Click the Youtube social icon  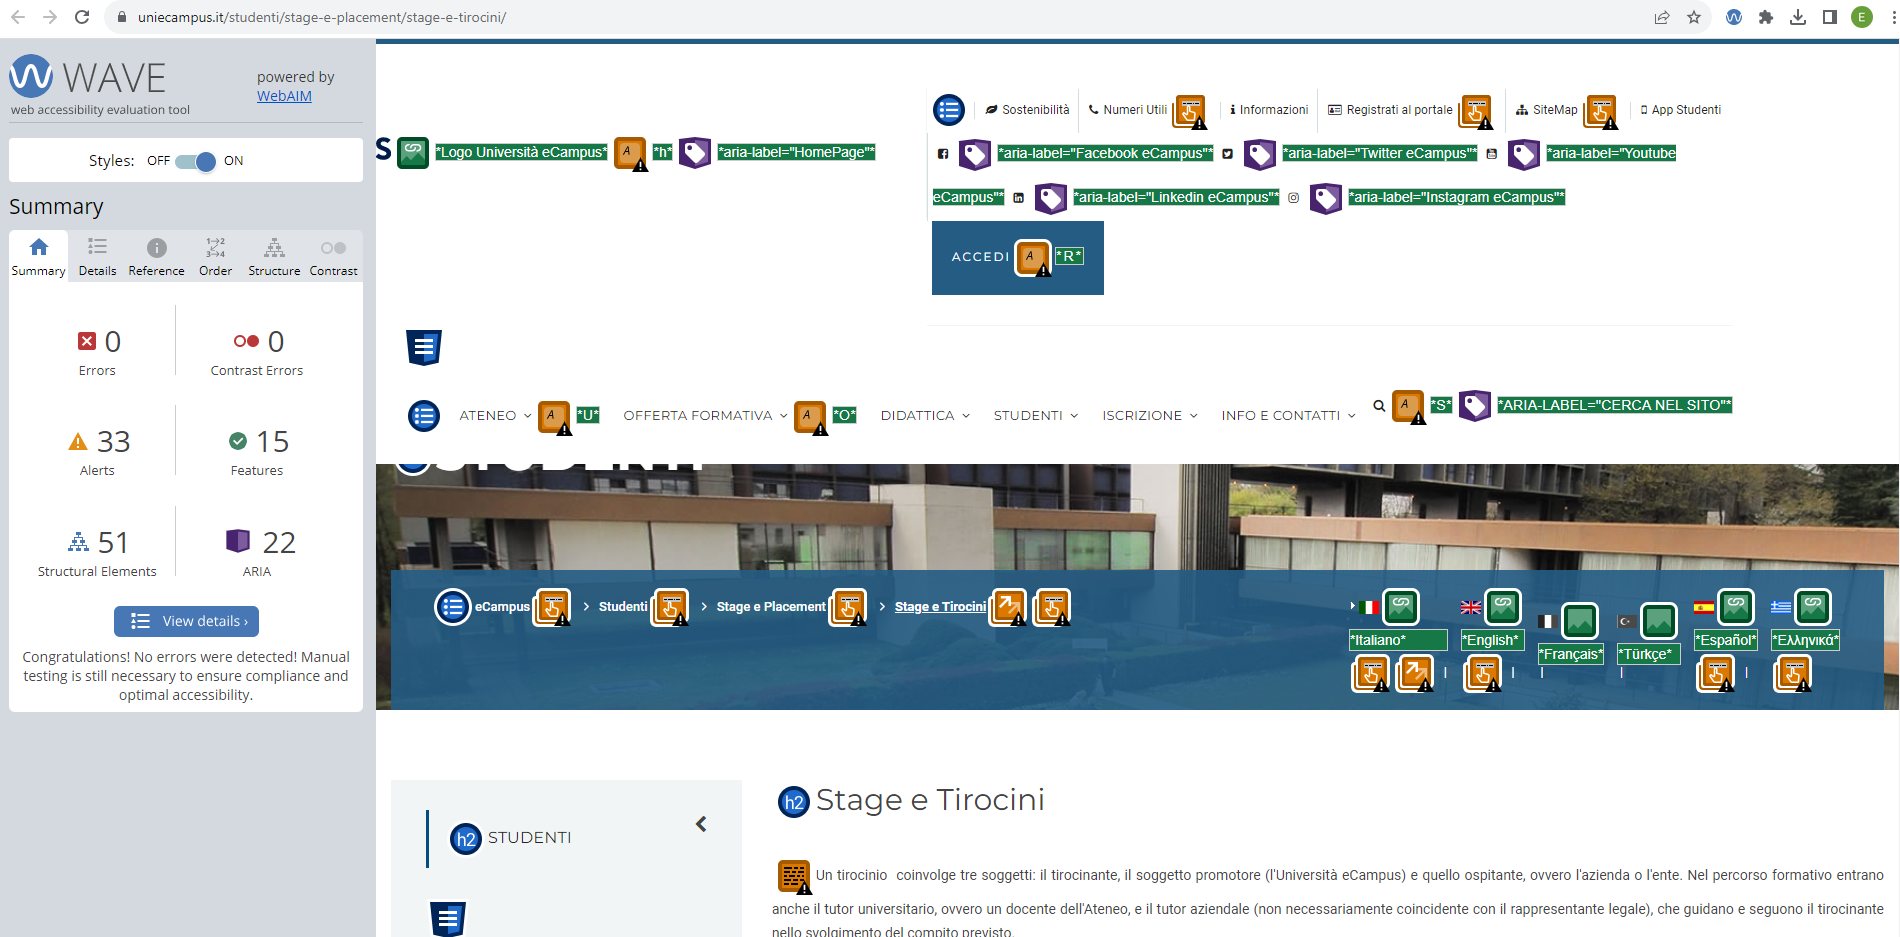click(x=1491, y=154)
